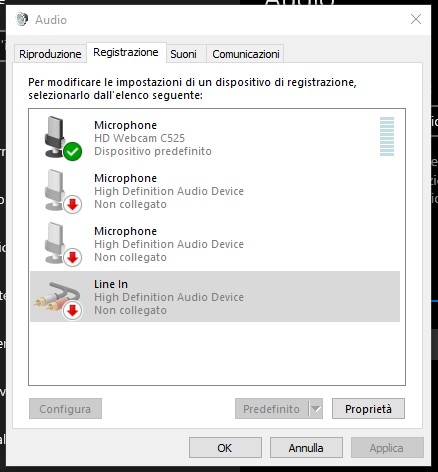438x472 pixels.
Task: Cancel the dialog with Annulla
Action: [306, 448]
